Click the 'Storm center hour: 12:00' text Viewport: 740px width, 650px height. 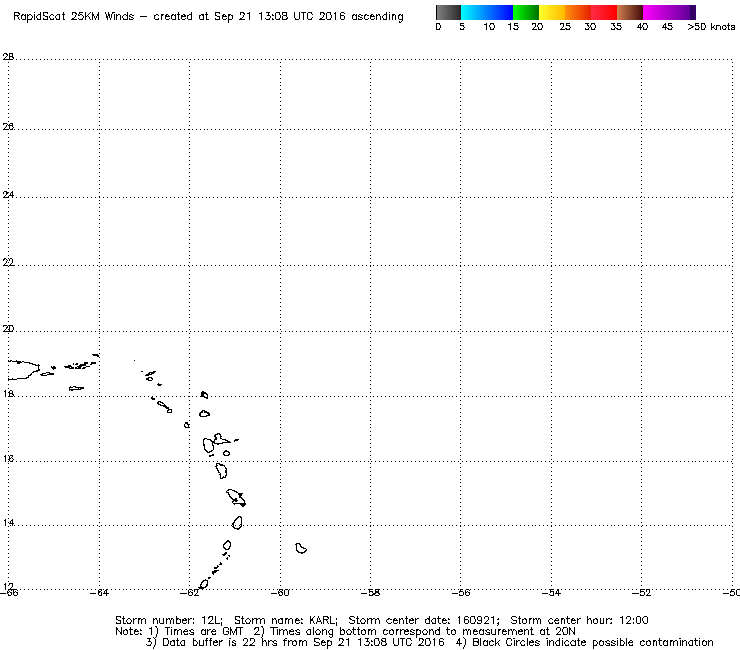579,620
